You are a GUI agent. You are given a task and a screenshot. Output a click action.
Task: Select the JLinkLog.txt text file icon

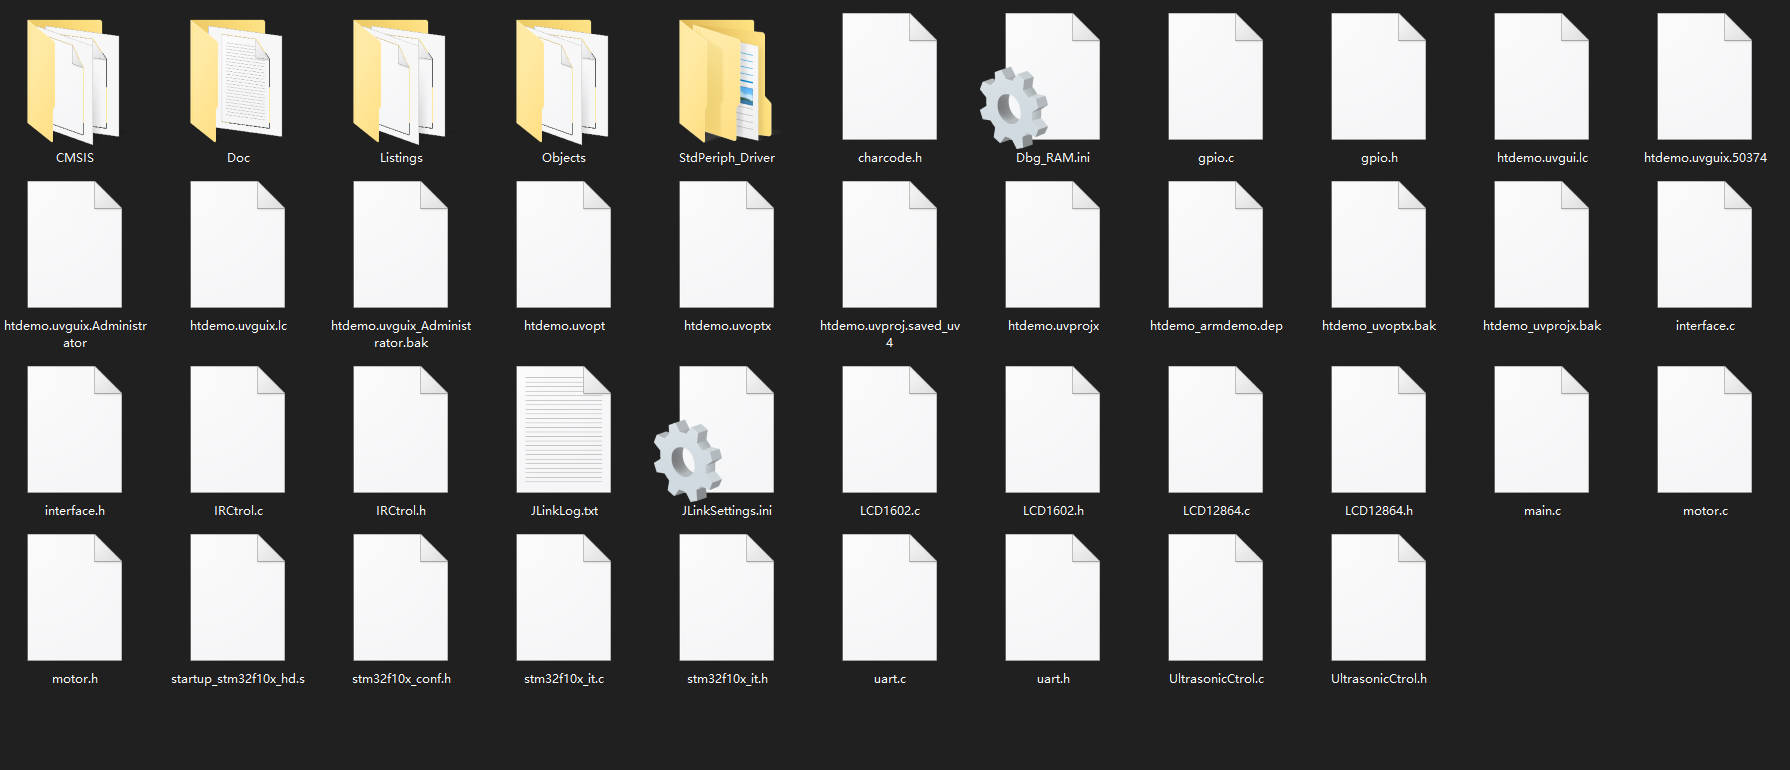click(x=563, y=429)
